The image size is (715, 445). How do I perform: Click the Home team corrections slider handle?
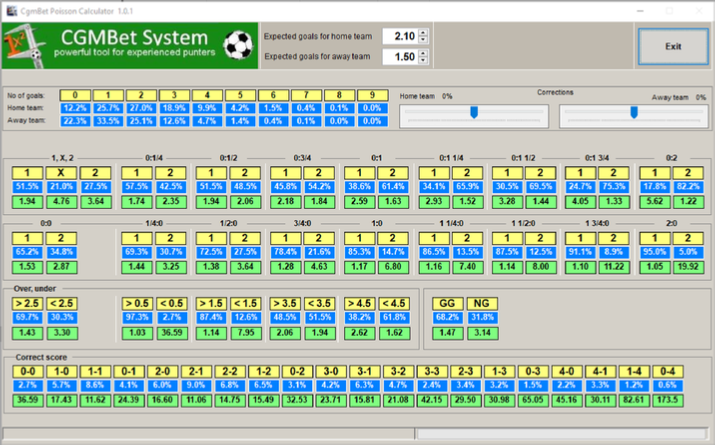[x=474, y=112]
